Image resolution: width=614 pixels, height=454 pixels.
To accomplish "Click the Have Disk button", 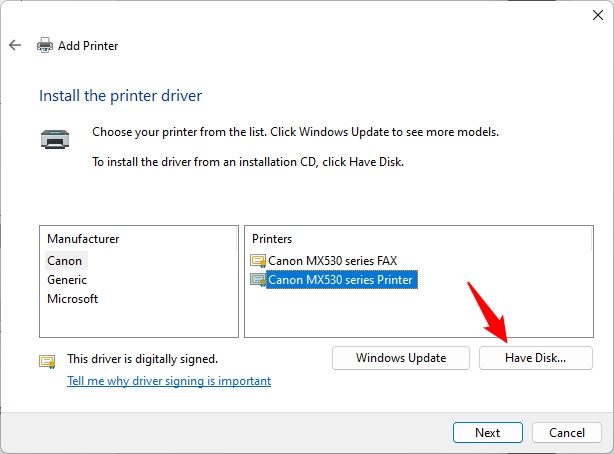I will (x=536, y=358).
